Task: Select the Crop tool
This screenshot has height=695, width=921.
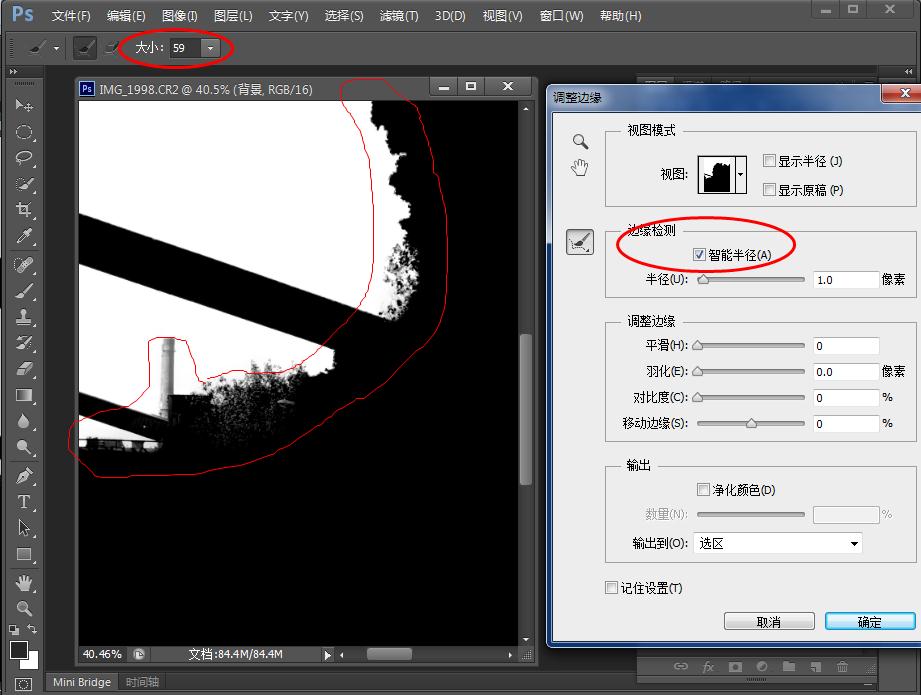Action: coord(24,210)
